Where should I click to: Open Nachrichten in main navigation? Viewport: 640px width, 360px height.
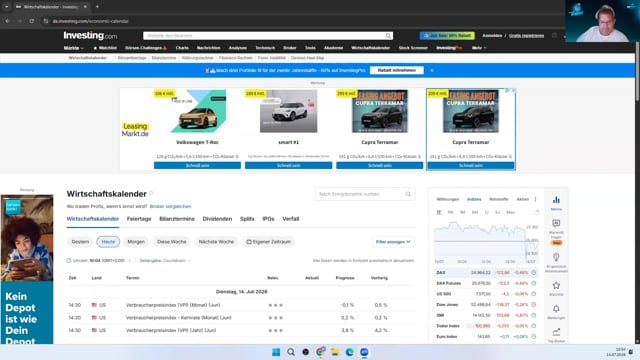208,48
